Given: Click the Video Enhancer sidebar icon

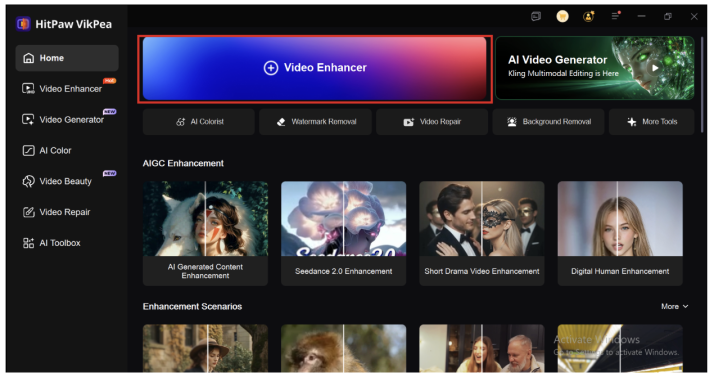Looking at the screenshot, I should [28, 89].
